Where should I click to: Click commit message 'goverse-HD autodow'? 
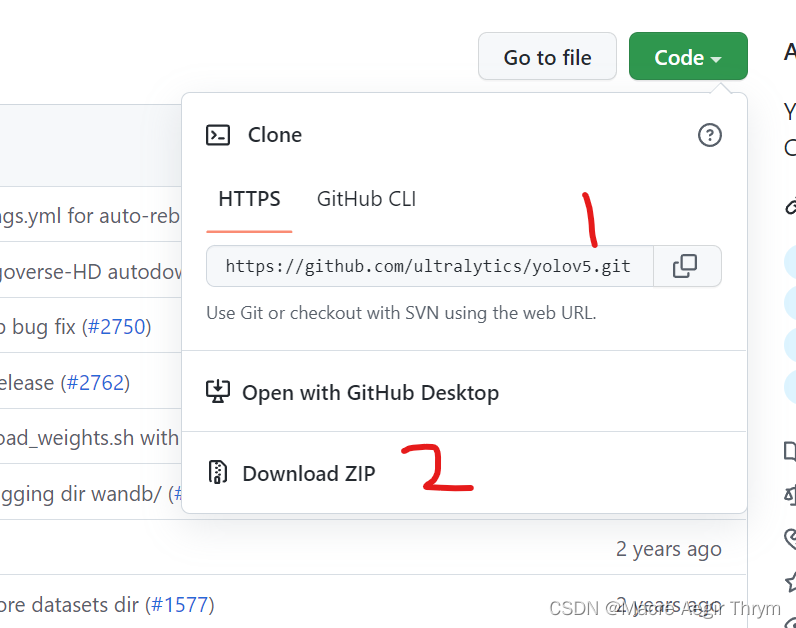(90, 272)
